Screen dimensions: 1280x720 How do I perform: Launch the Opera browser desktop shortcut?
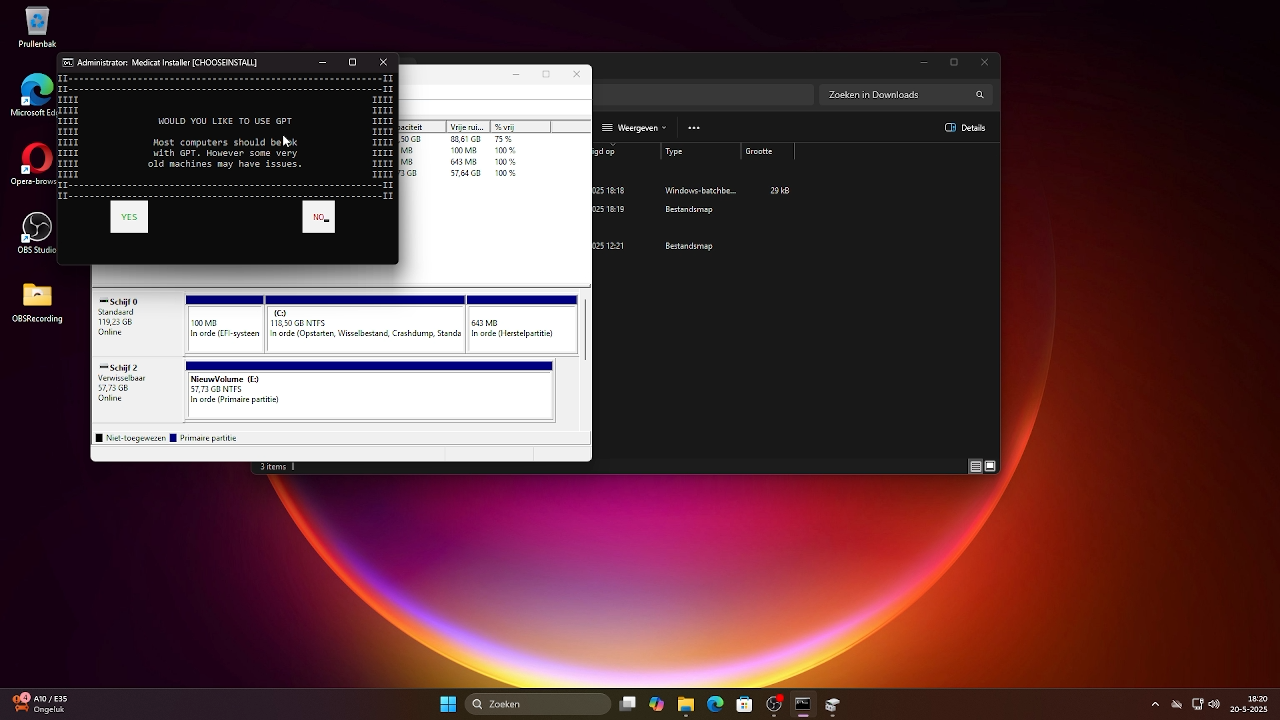[37, 165]
